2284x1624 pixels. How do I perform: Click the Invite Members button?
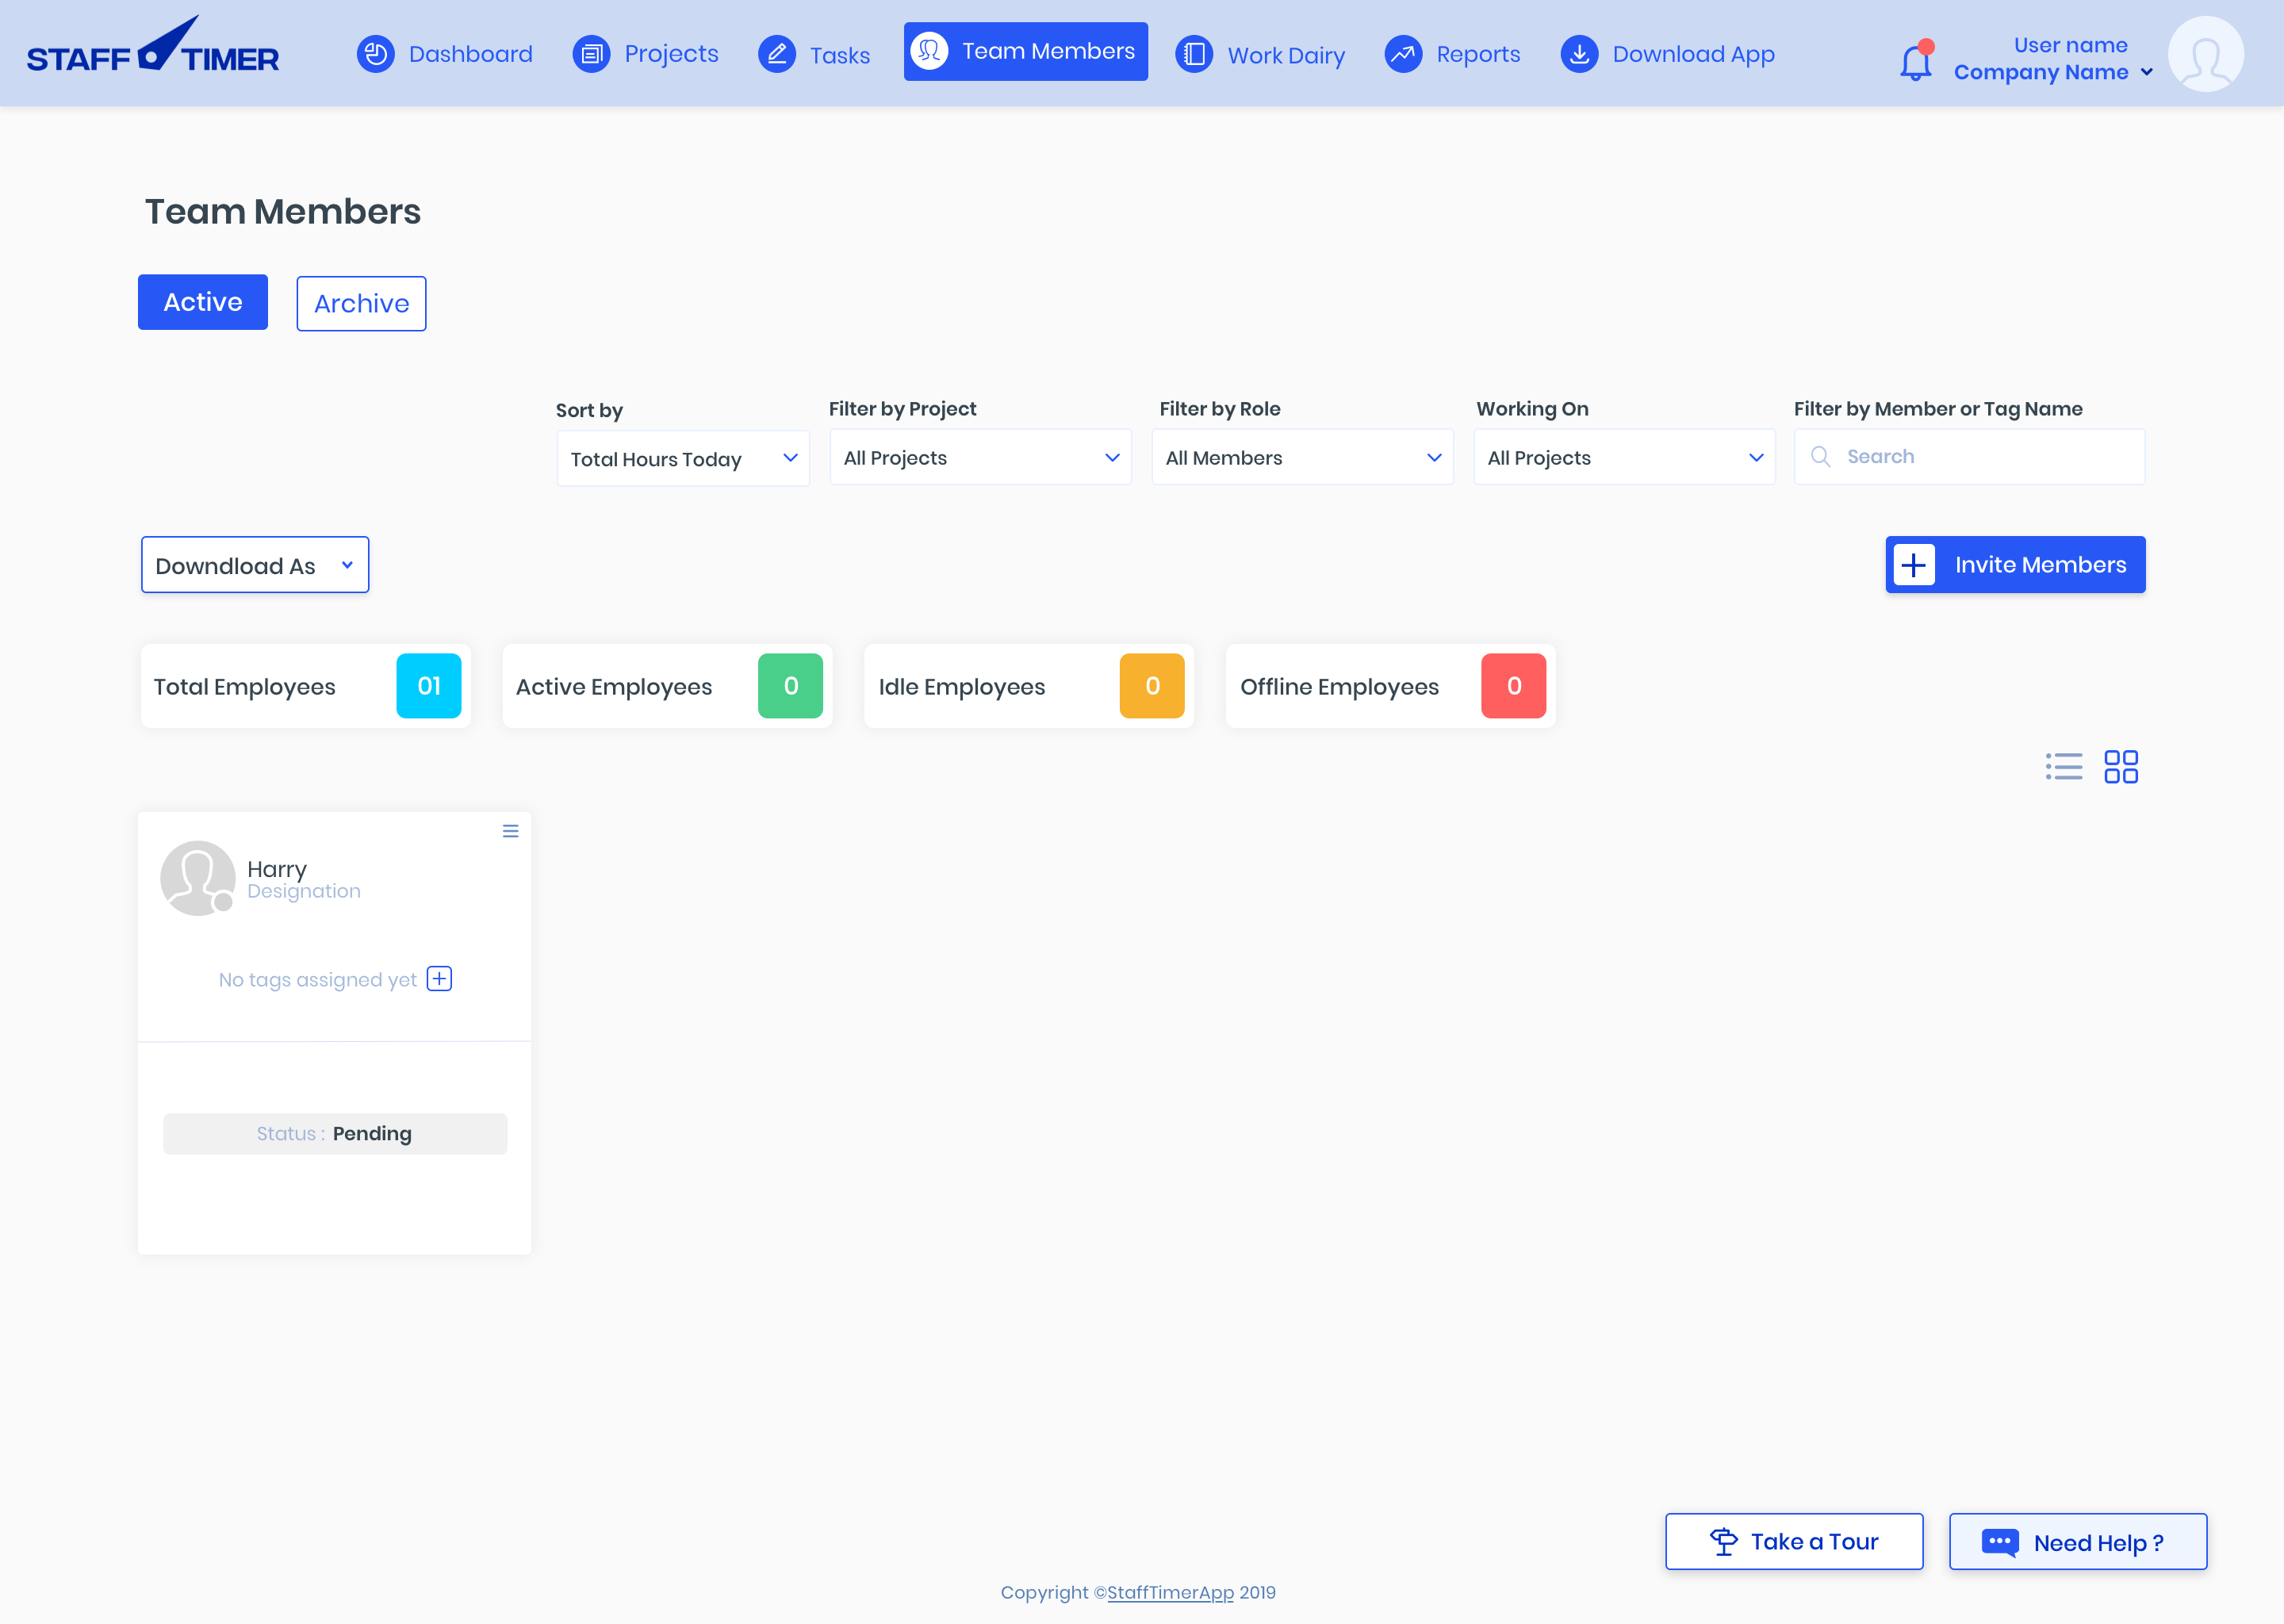[2015, 564]
